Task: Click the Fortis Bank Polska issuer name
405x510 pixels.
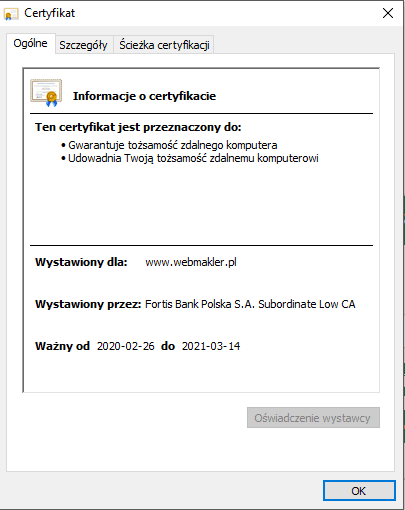Action: pos(250,304)
